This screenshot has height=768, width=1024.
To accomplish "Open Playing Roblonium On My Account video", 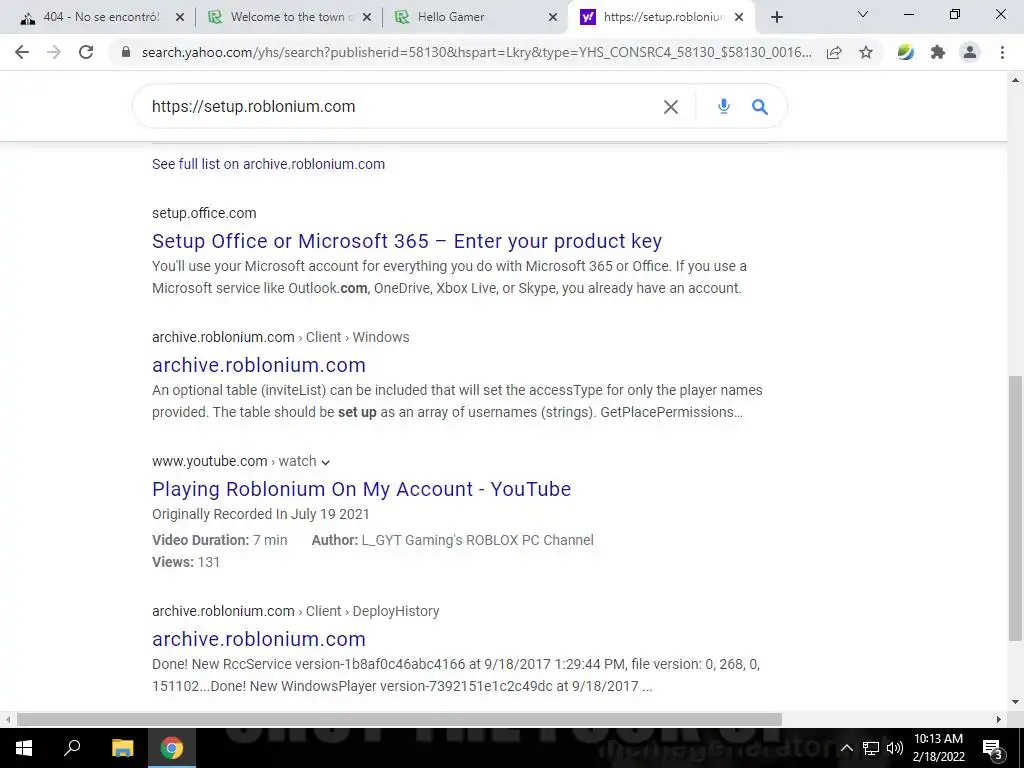I will coord(361,489).
